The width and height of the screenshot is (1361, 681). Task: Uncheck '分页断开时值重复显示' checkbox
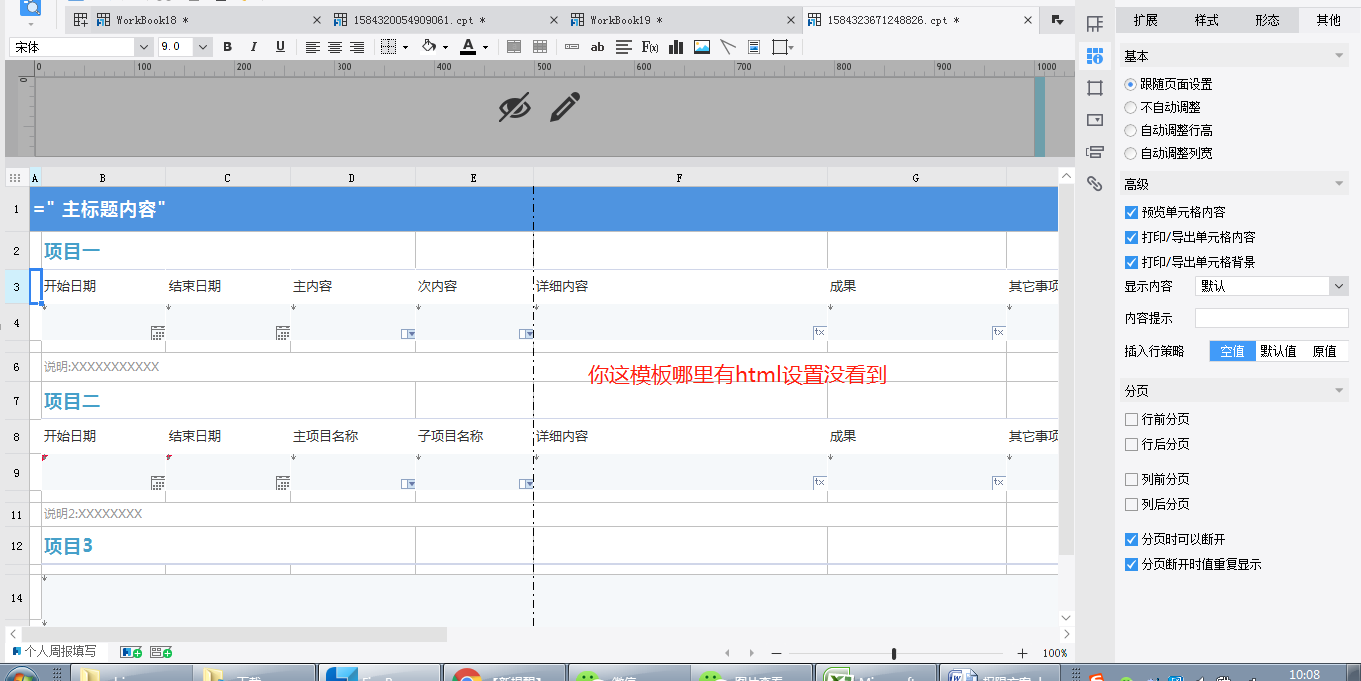(1131, 565)
